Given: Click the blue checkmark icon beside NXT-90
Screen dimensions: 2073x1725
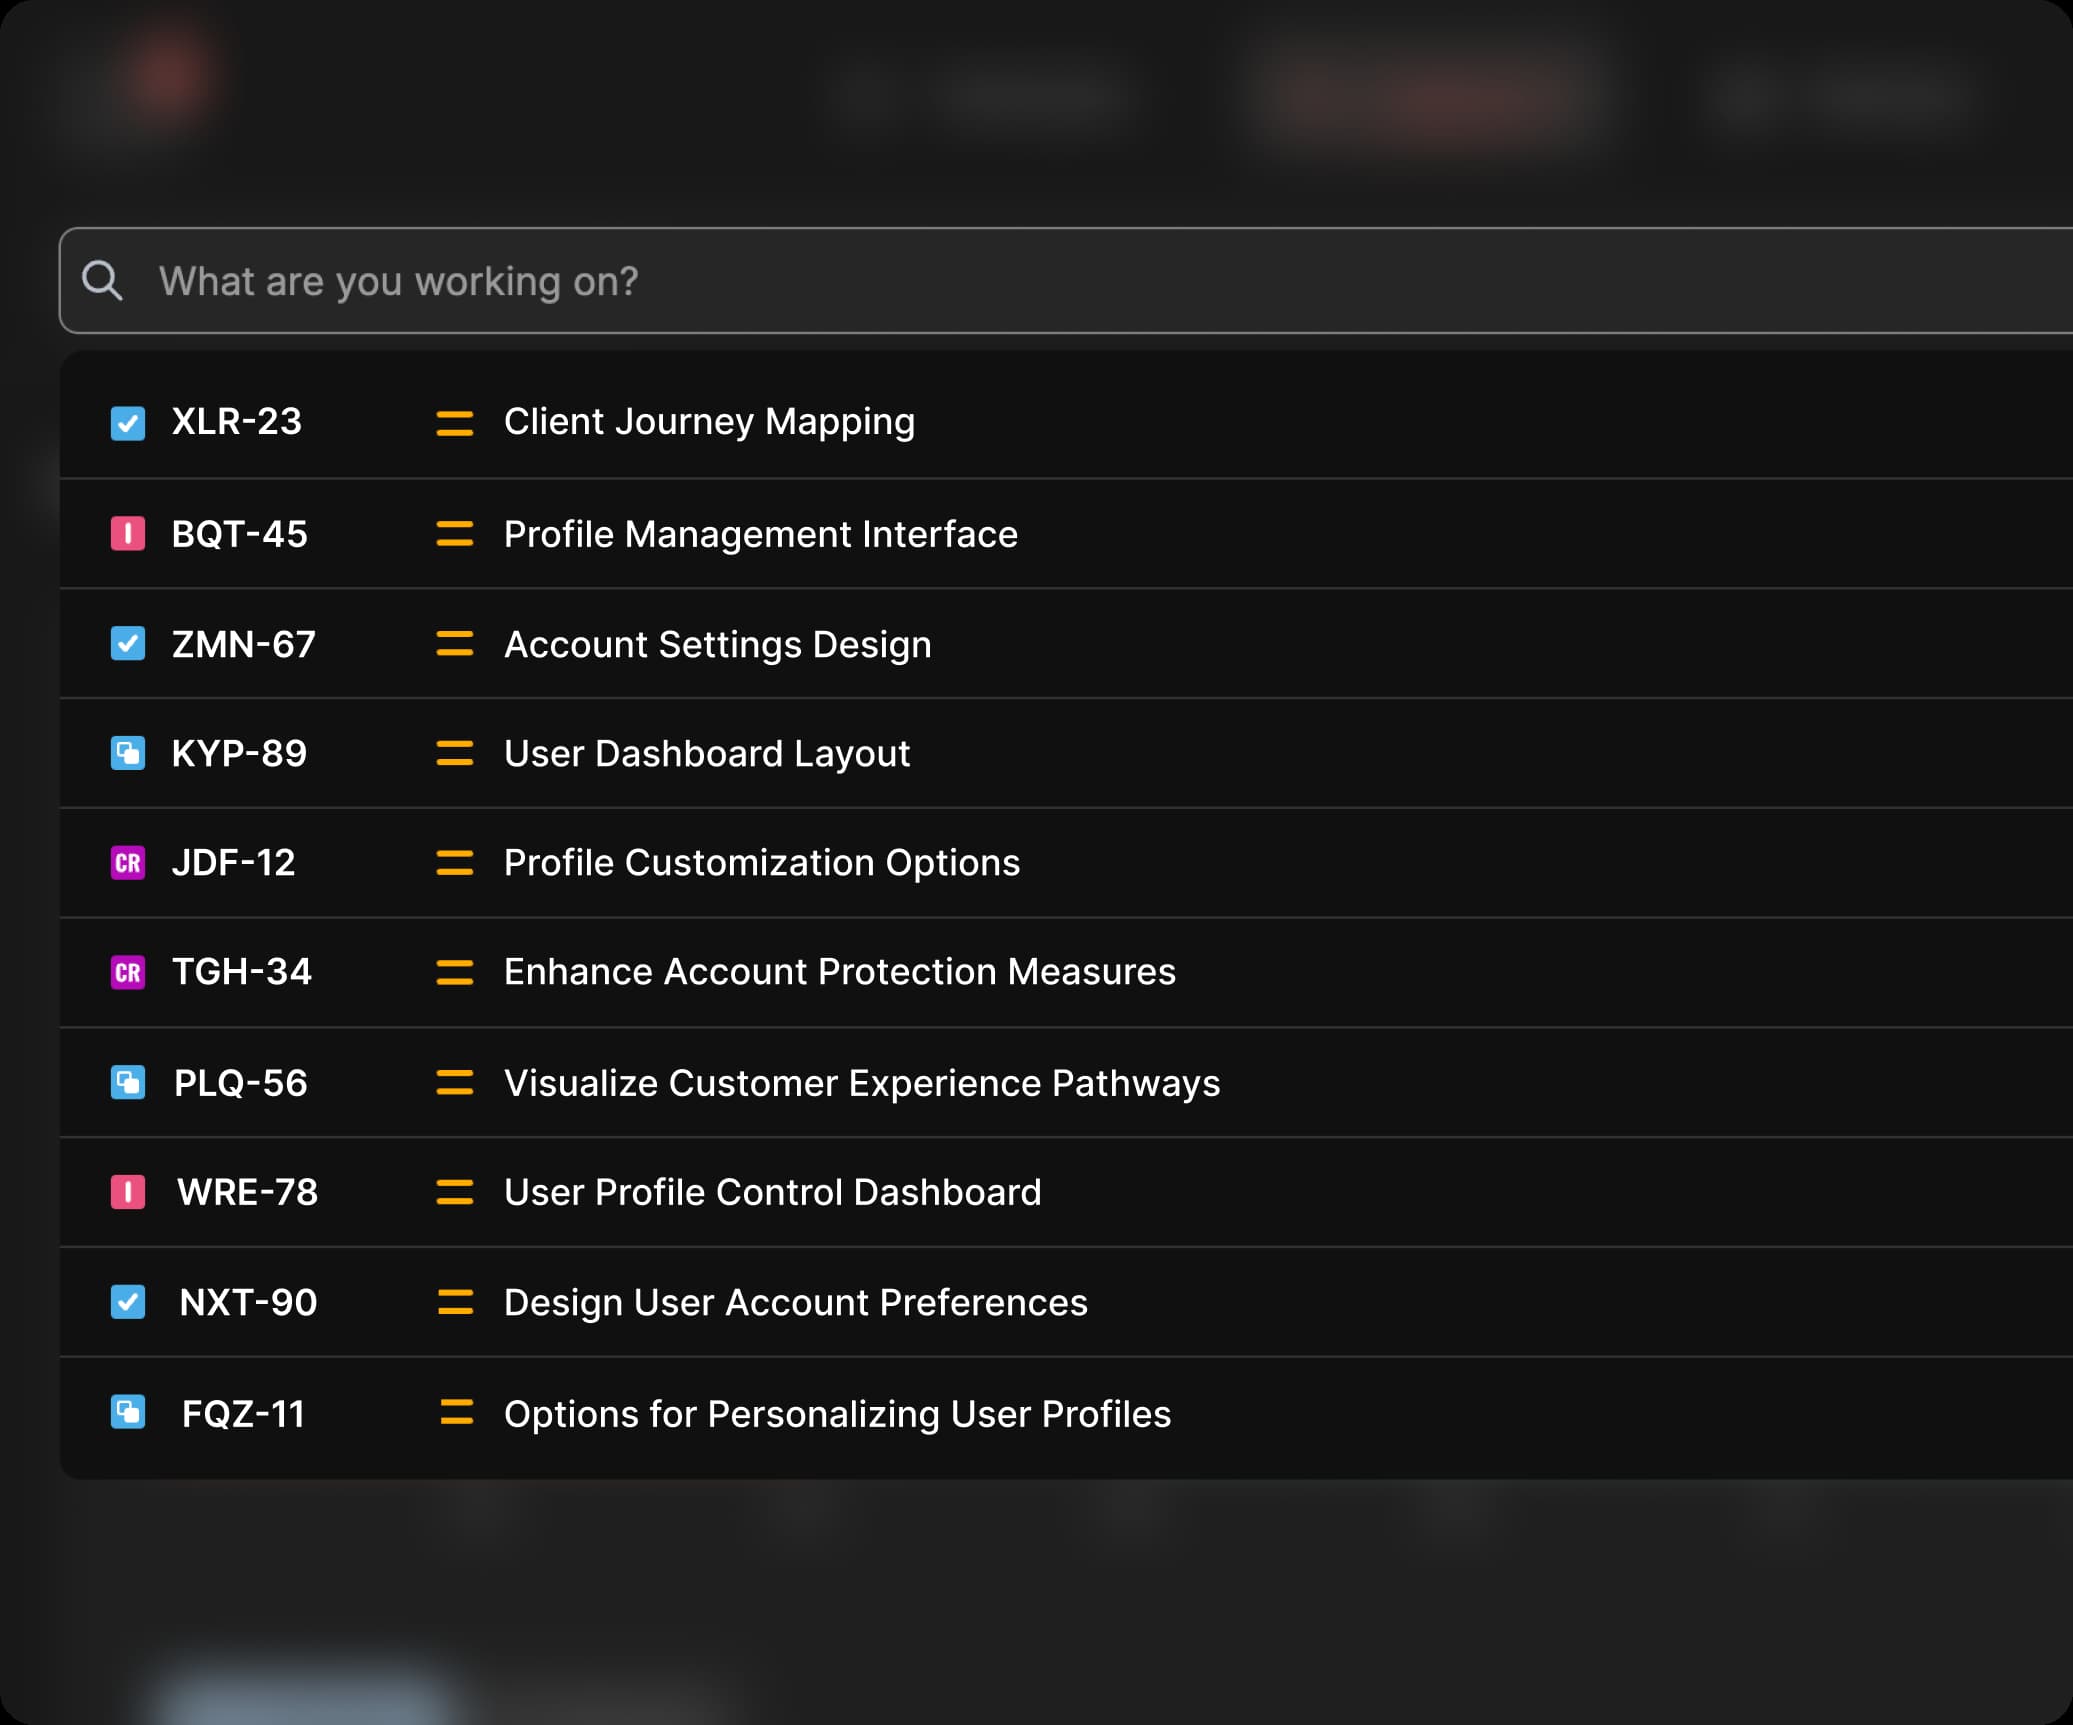Looking at the screenshot, I should pos(128,1302).
